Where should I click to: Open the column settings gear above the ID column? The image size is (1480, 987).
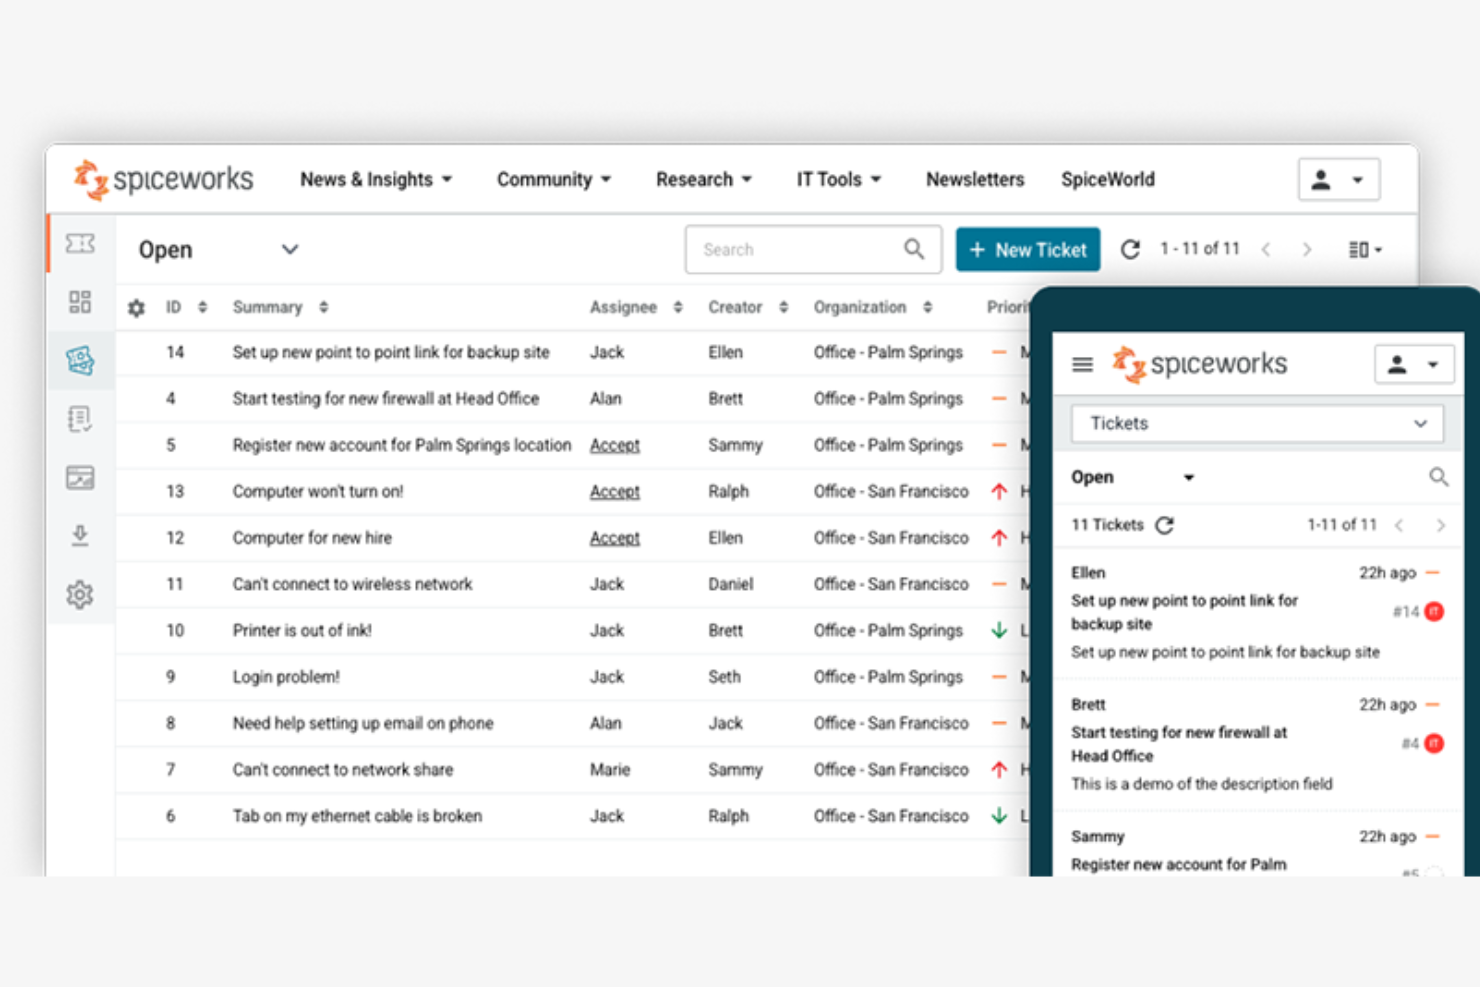[x=136, y=307]
